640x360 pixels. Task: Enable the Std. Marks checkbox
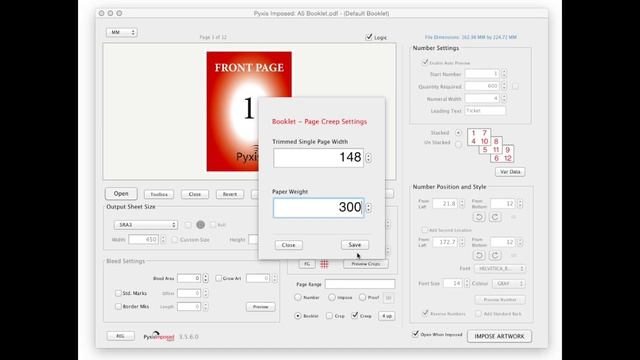pyautogui.click(x=118, y=293)
